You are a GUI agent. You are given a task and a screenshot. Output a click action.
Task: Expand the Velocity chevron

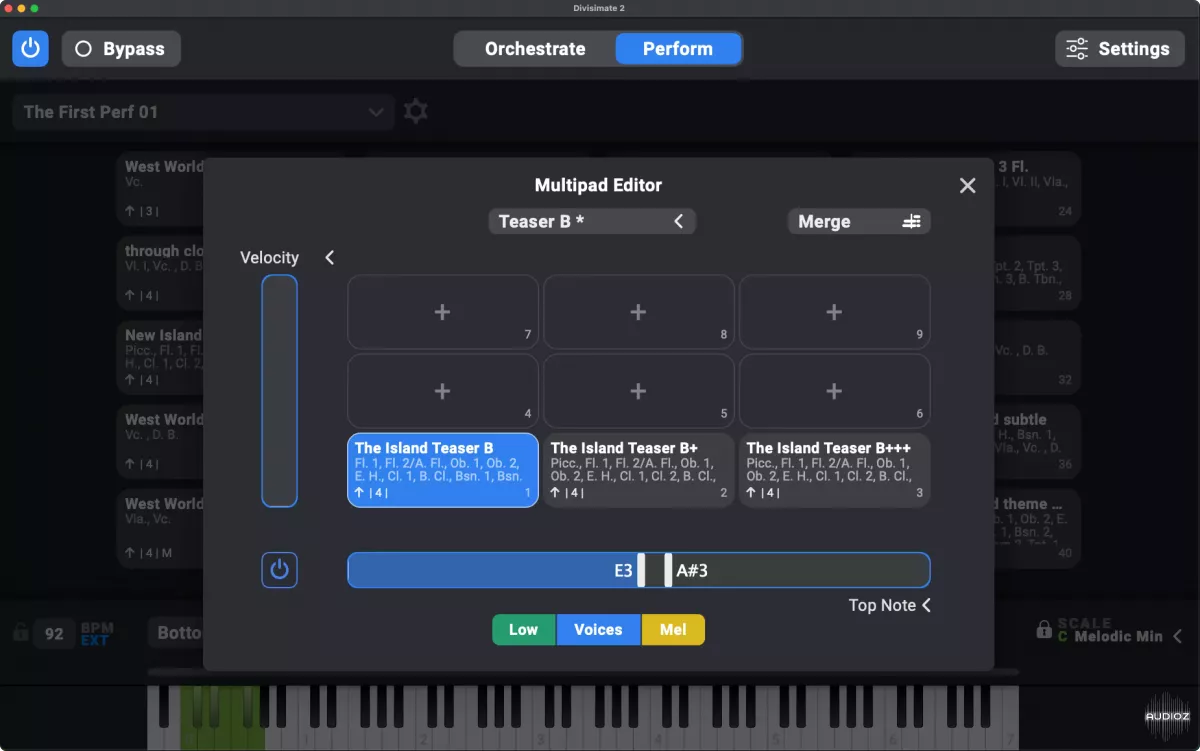pos(329,258)
